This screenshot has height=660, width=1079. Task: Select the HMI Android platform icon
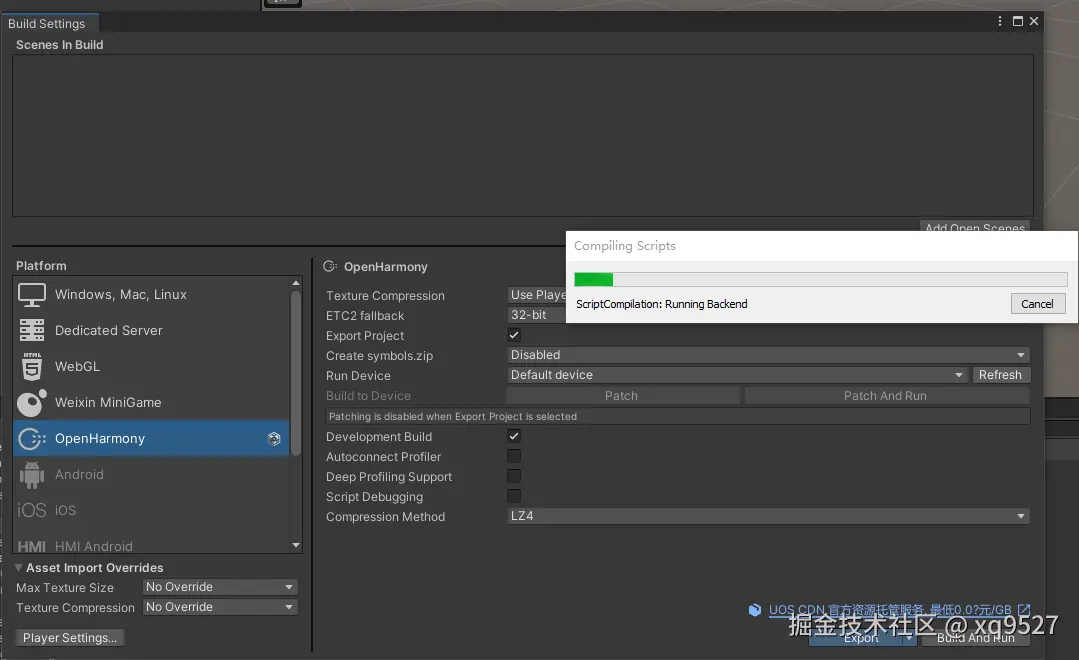click(32, 546)
